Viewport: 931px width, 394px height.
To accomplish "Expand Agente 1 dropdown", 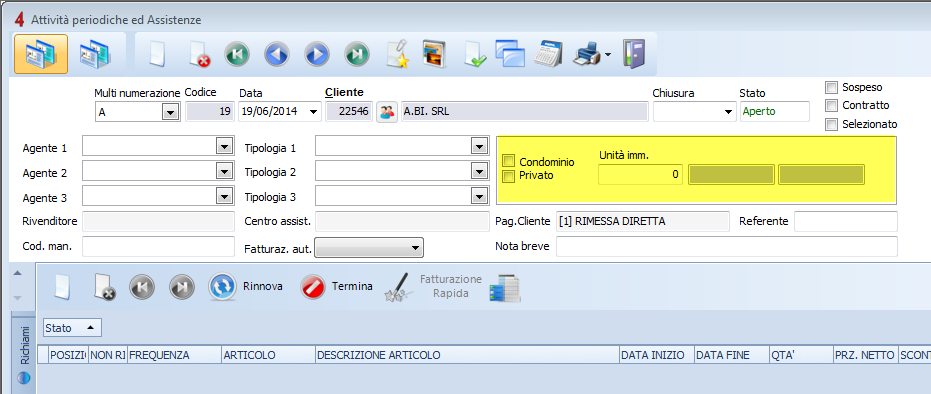I will pos(224,147).
